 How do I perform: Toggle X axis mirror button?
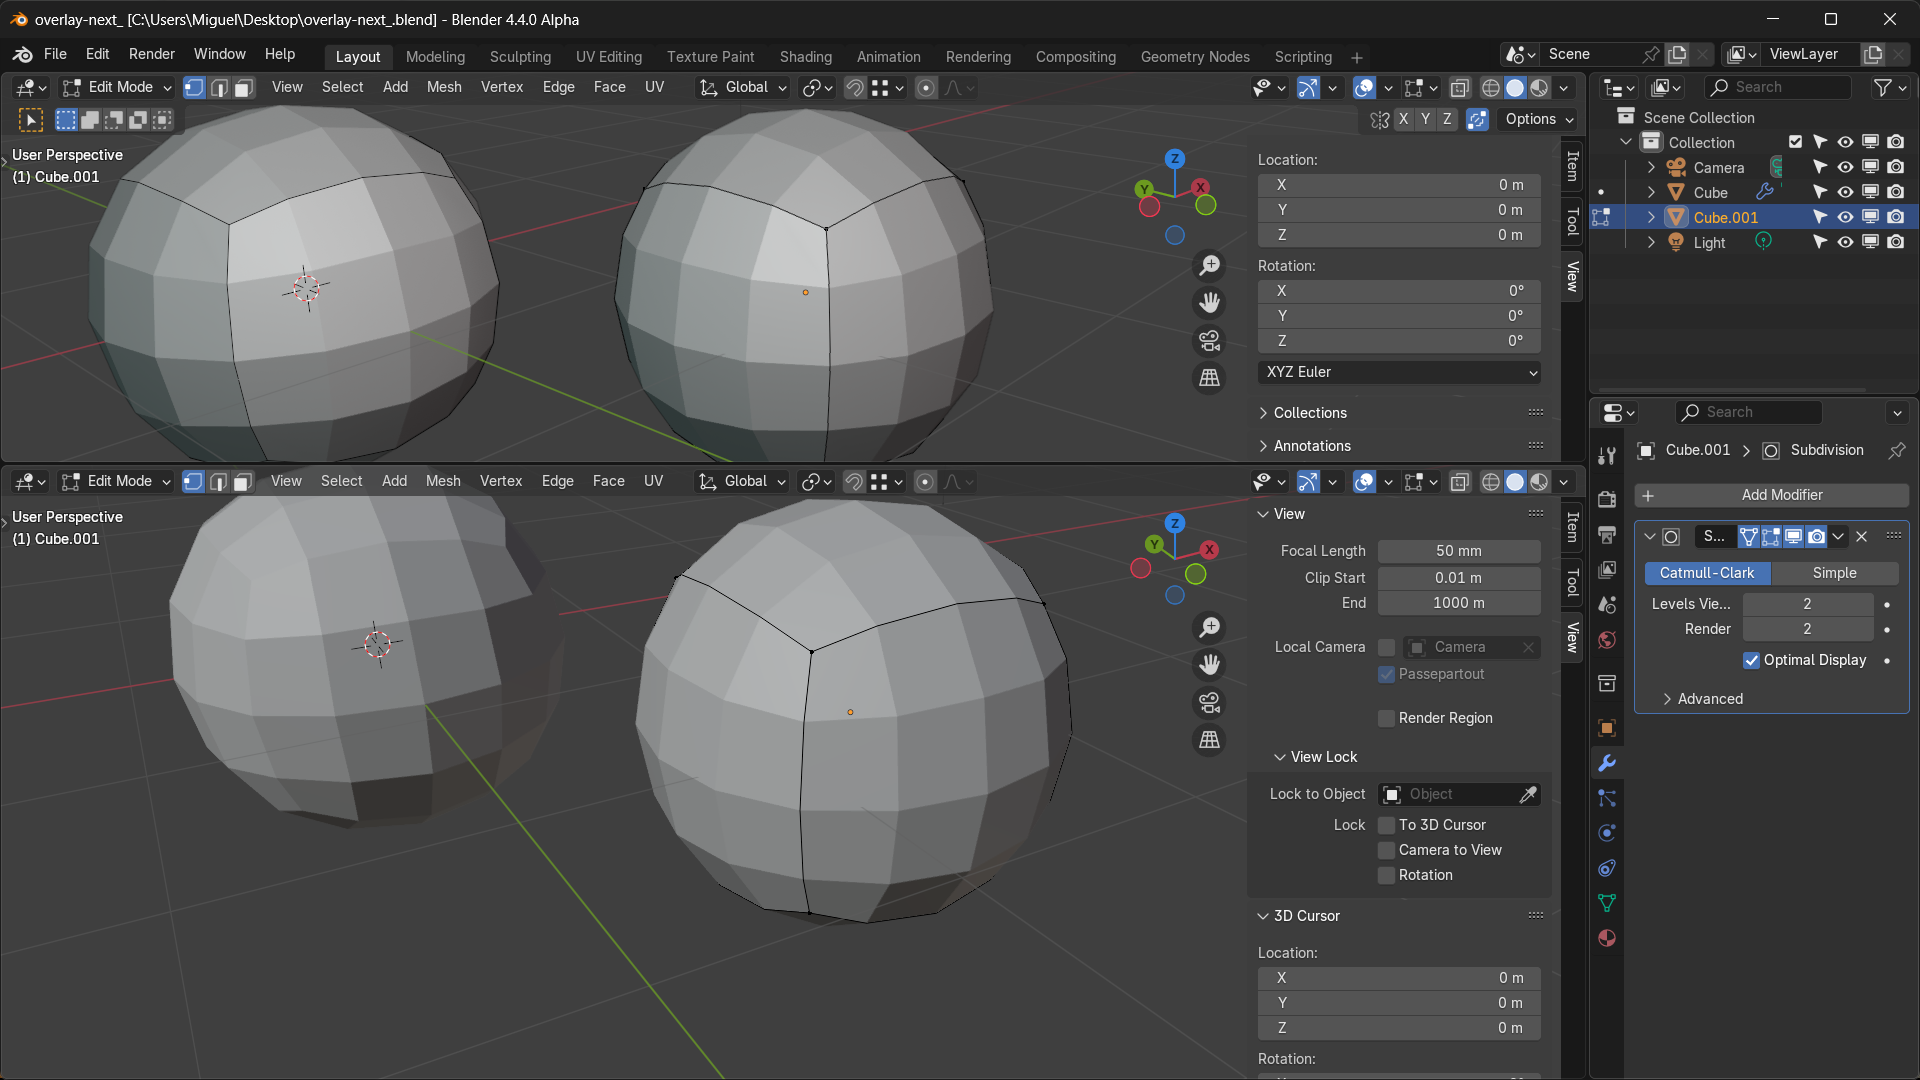pos(1403,119)
